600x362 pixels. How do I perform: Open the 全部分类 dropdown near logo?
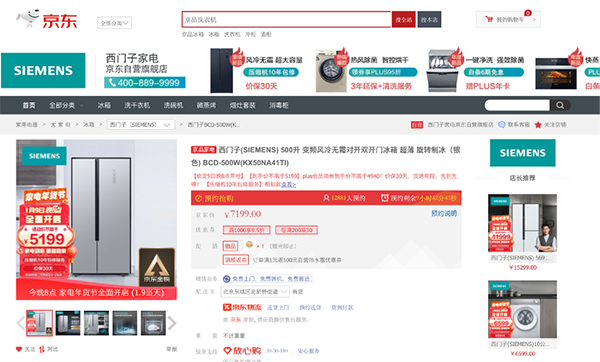114,23
